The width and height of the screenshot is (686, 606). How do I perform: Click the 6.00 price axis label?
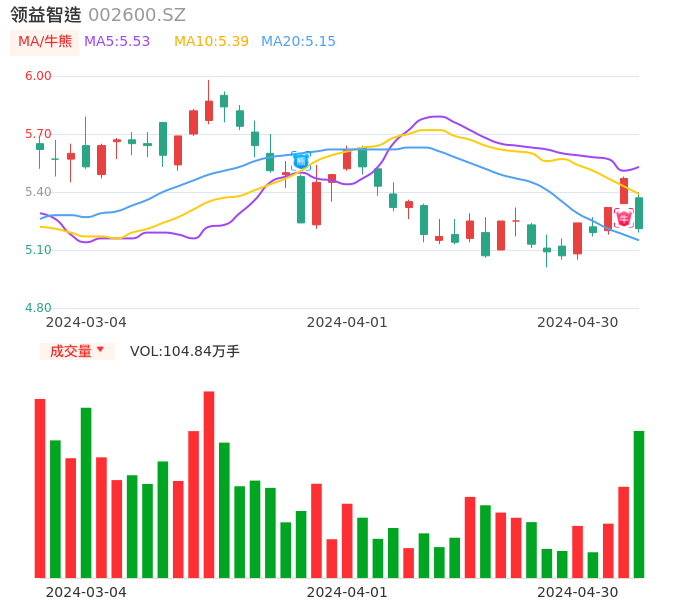[37, 76]
